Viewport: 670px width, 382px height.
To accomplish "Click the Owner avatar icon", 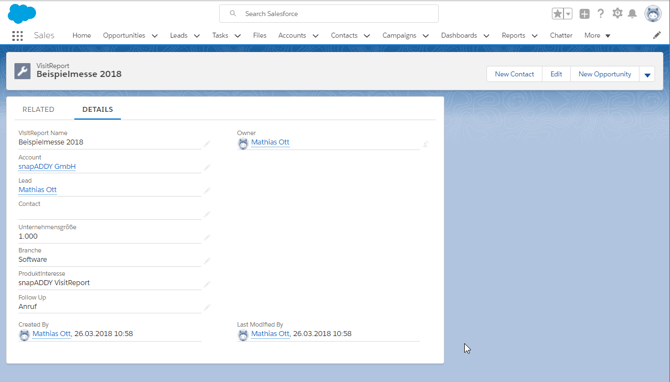I will coord(243,144).
